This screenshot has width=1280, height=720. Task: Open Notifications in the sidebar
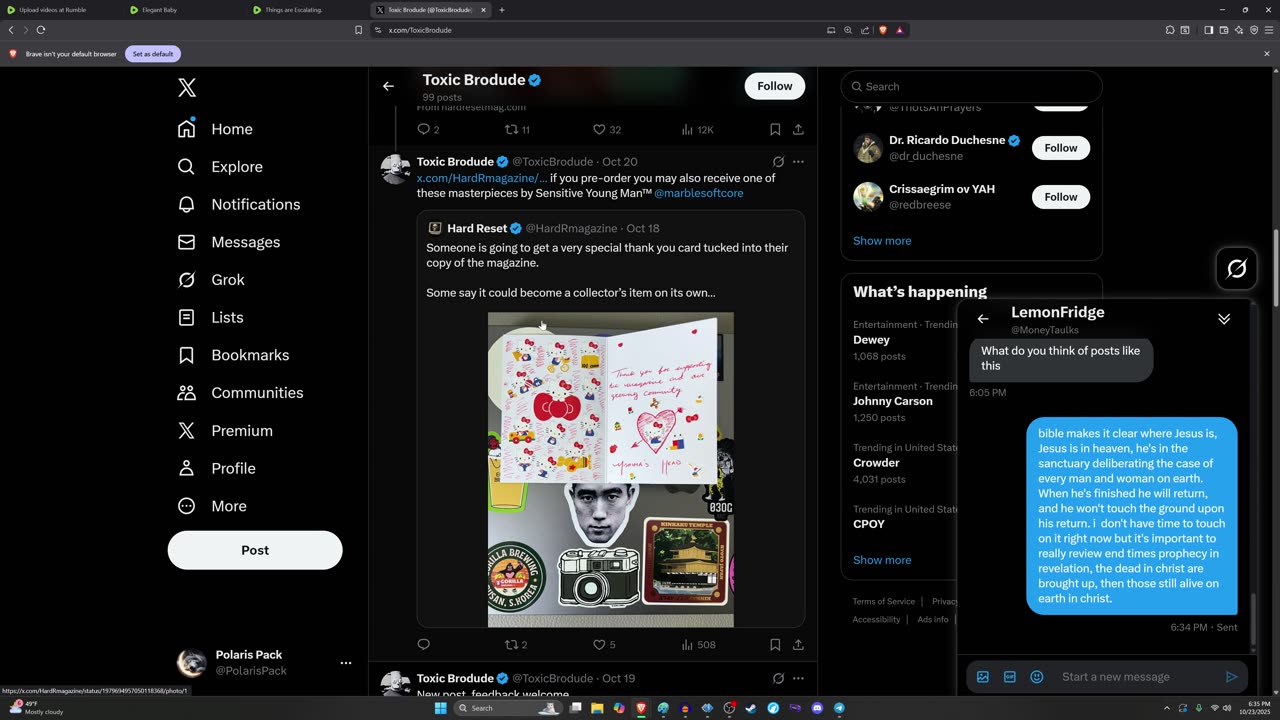(238, 204)
